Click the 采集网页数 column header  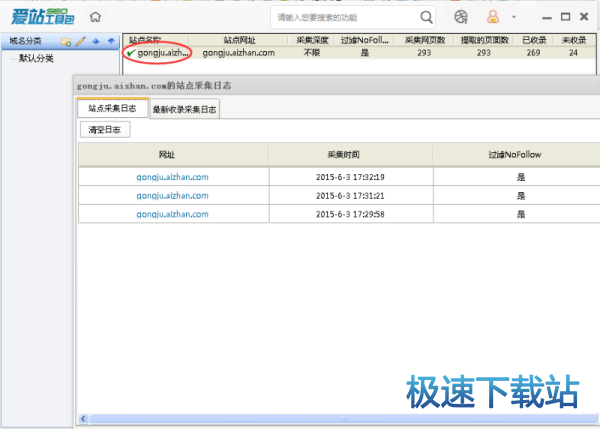(x=424, y=40)
